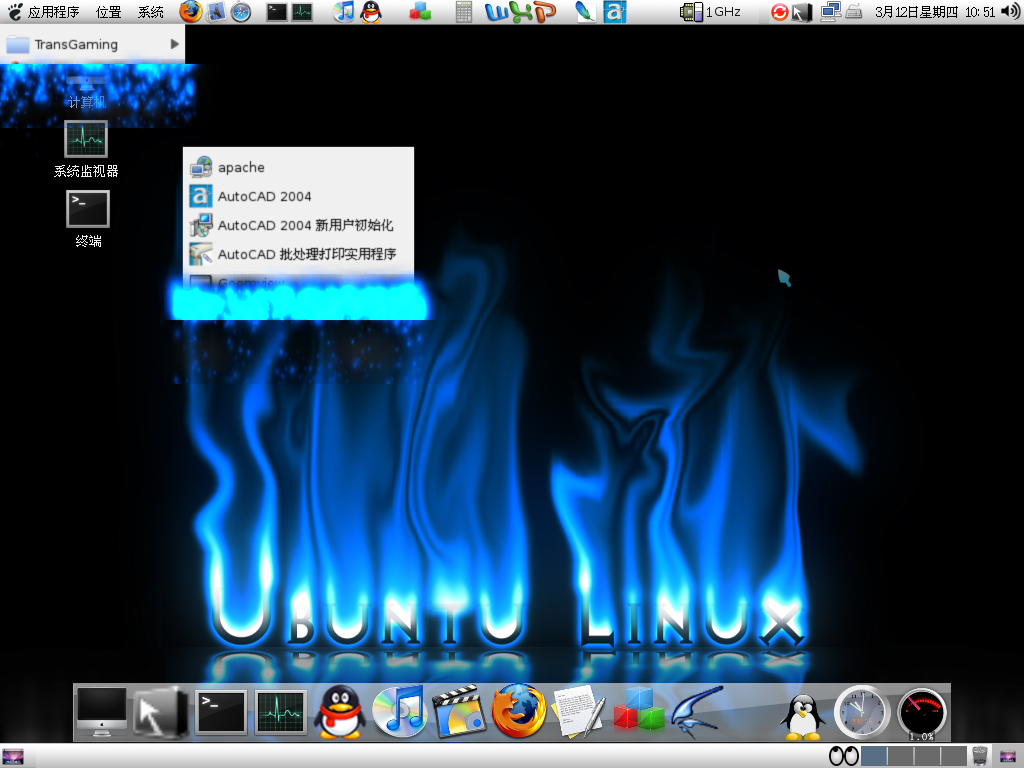Choose AutoCAD 批处理打印实用程序 menu entry
Viewport: 1024px width, 768px height.
coord(298,253)
